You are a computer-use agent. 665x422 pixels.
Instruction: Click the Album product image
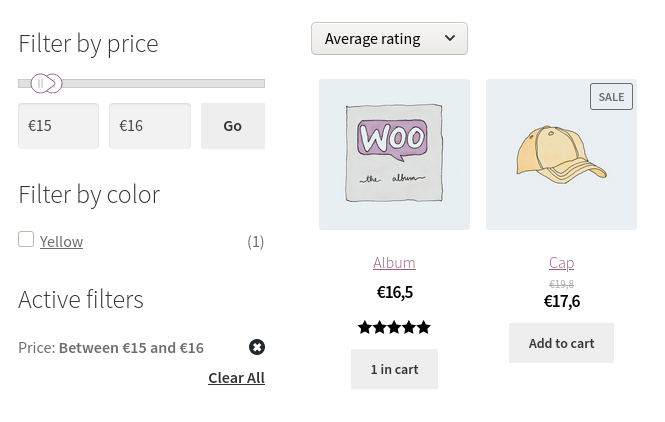(394, 155)
